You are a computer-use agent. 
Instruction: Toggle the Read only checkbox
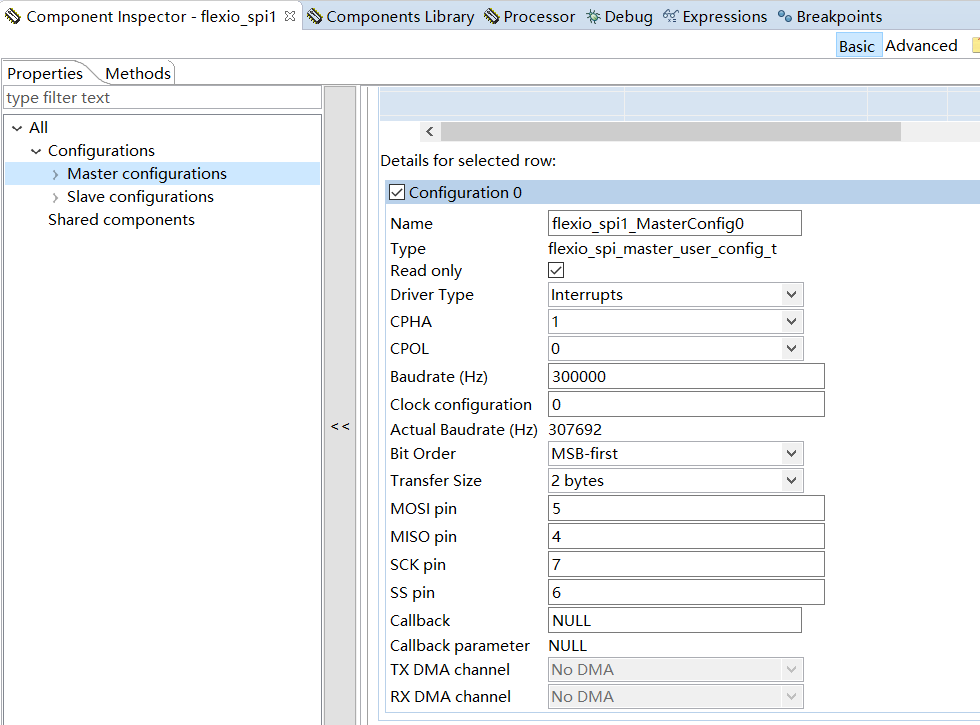[x=557, y=271]
